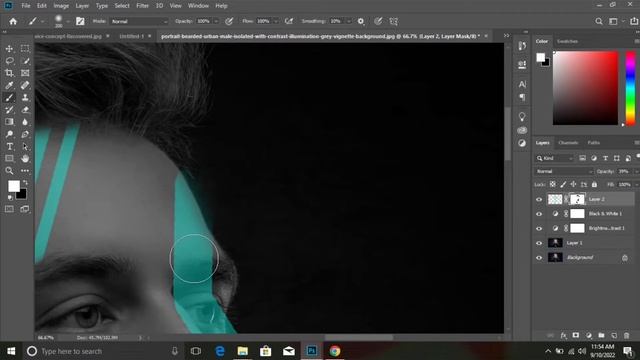This screenshot has width=640, height=360.
Task: Open the workspace switcher icon
Action: point(613,21)
